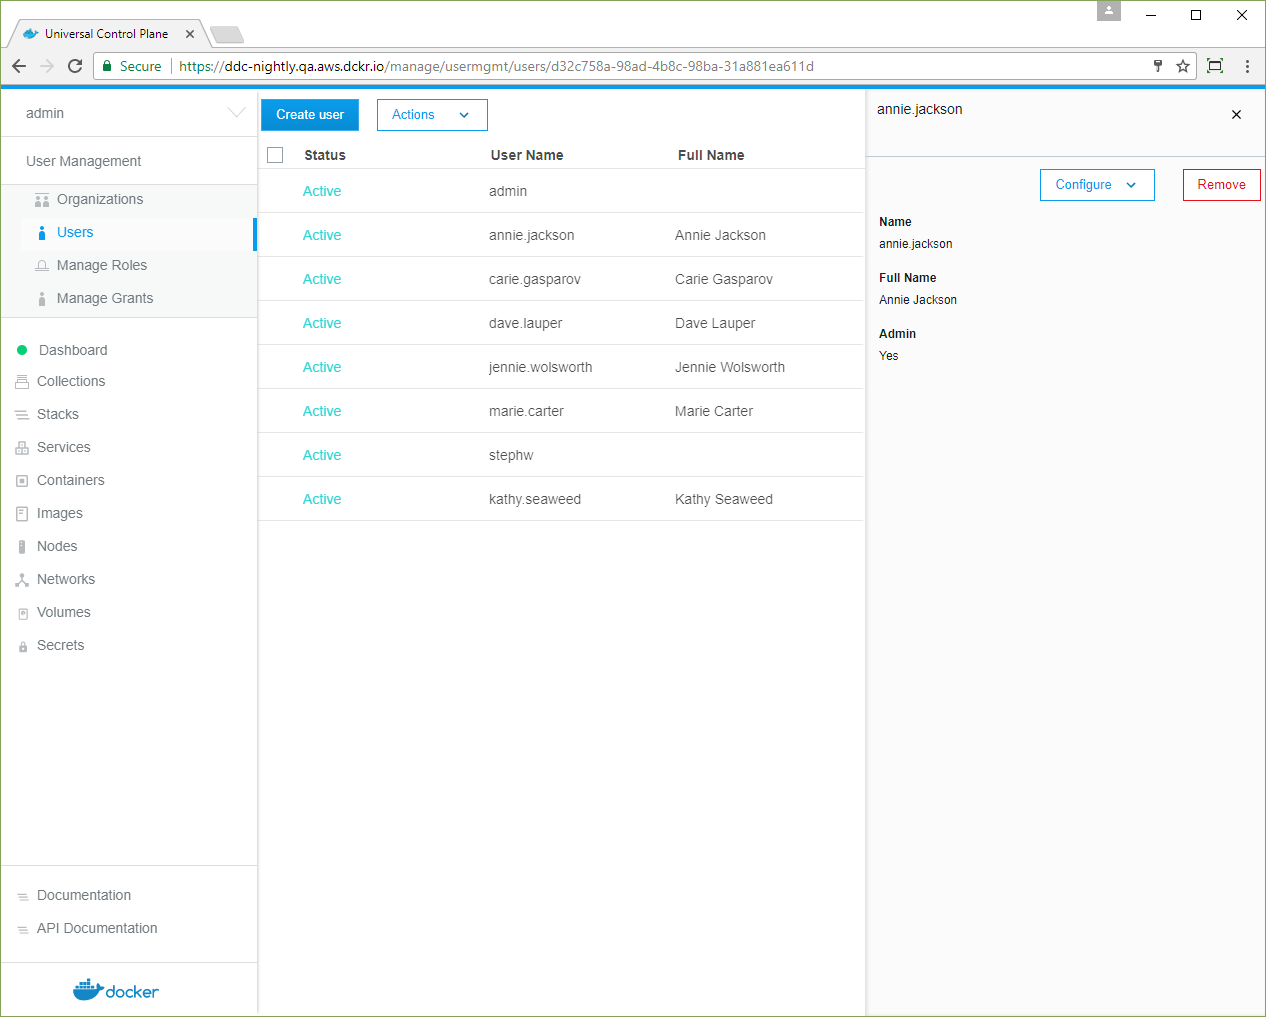Image resolution: width=1266 pixels, height=1017 pixels.
Task: Click the Create user button
Action: coord(310,115)
